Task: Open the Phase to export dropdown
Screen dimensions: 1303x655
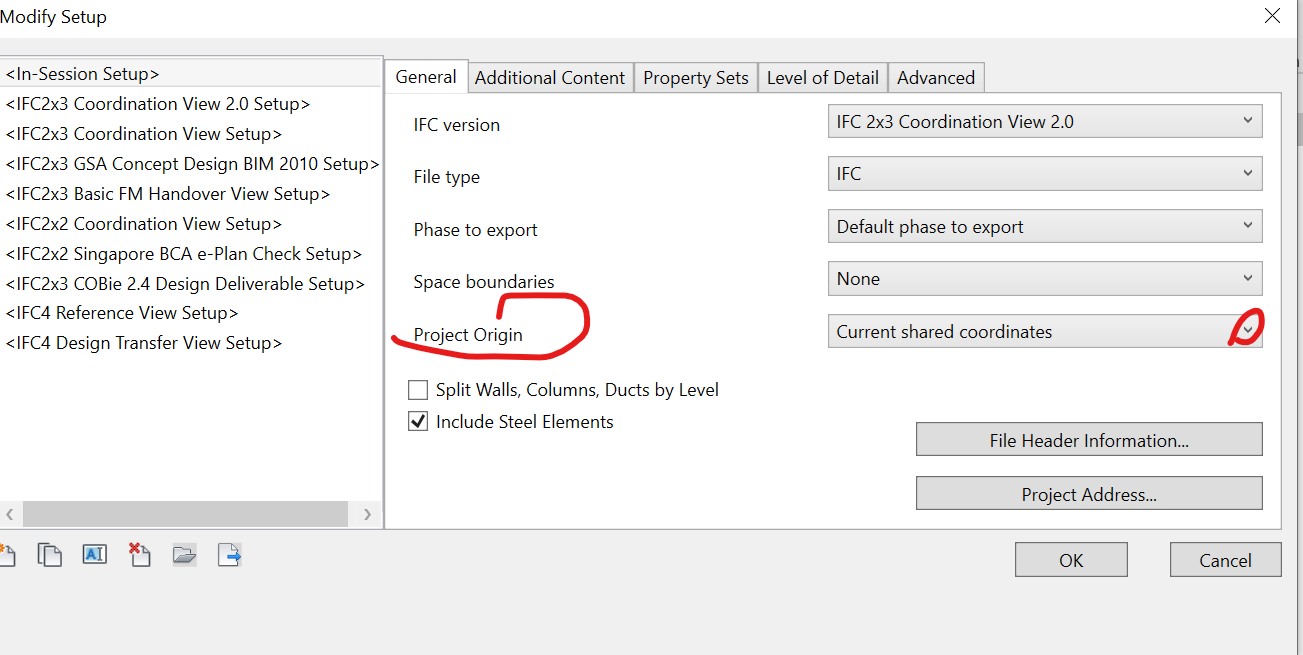Action: coord(1248,226)
